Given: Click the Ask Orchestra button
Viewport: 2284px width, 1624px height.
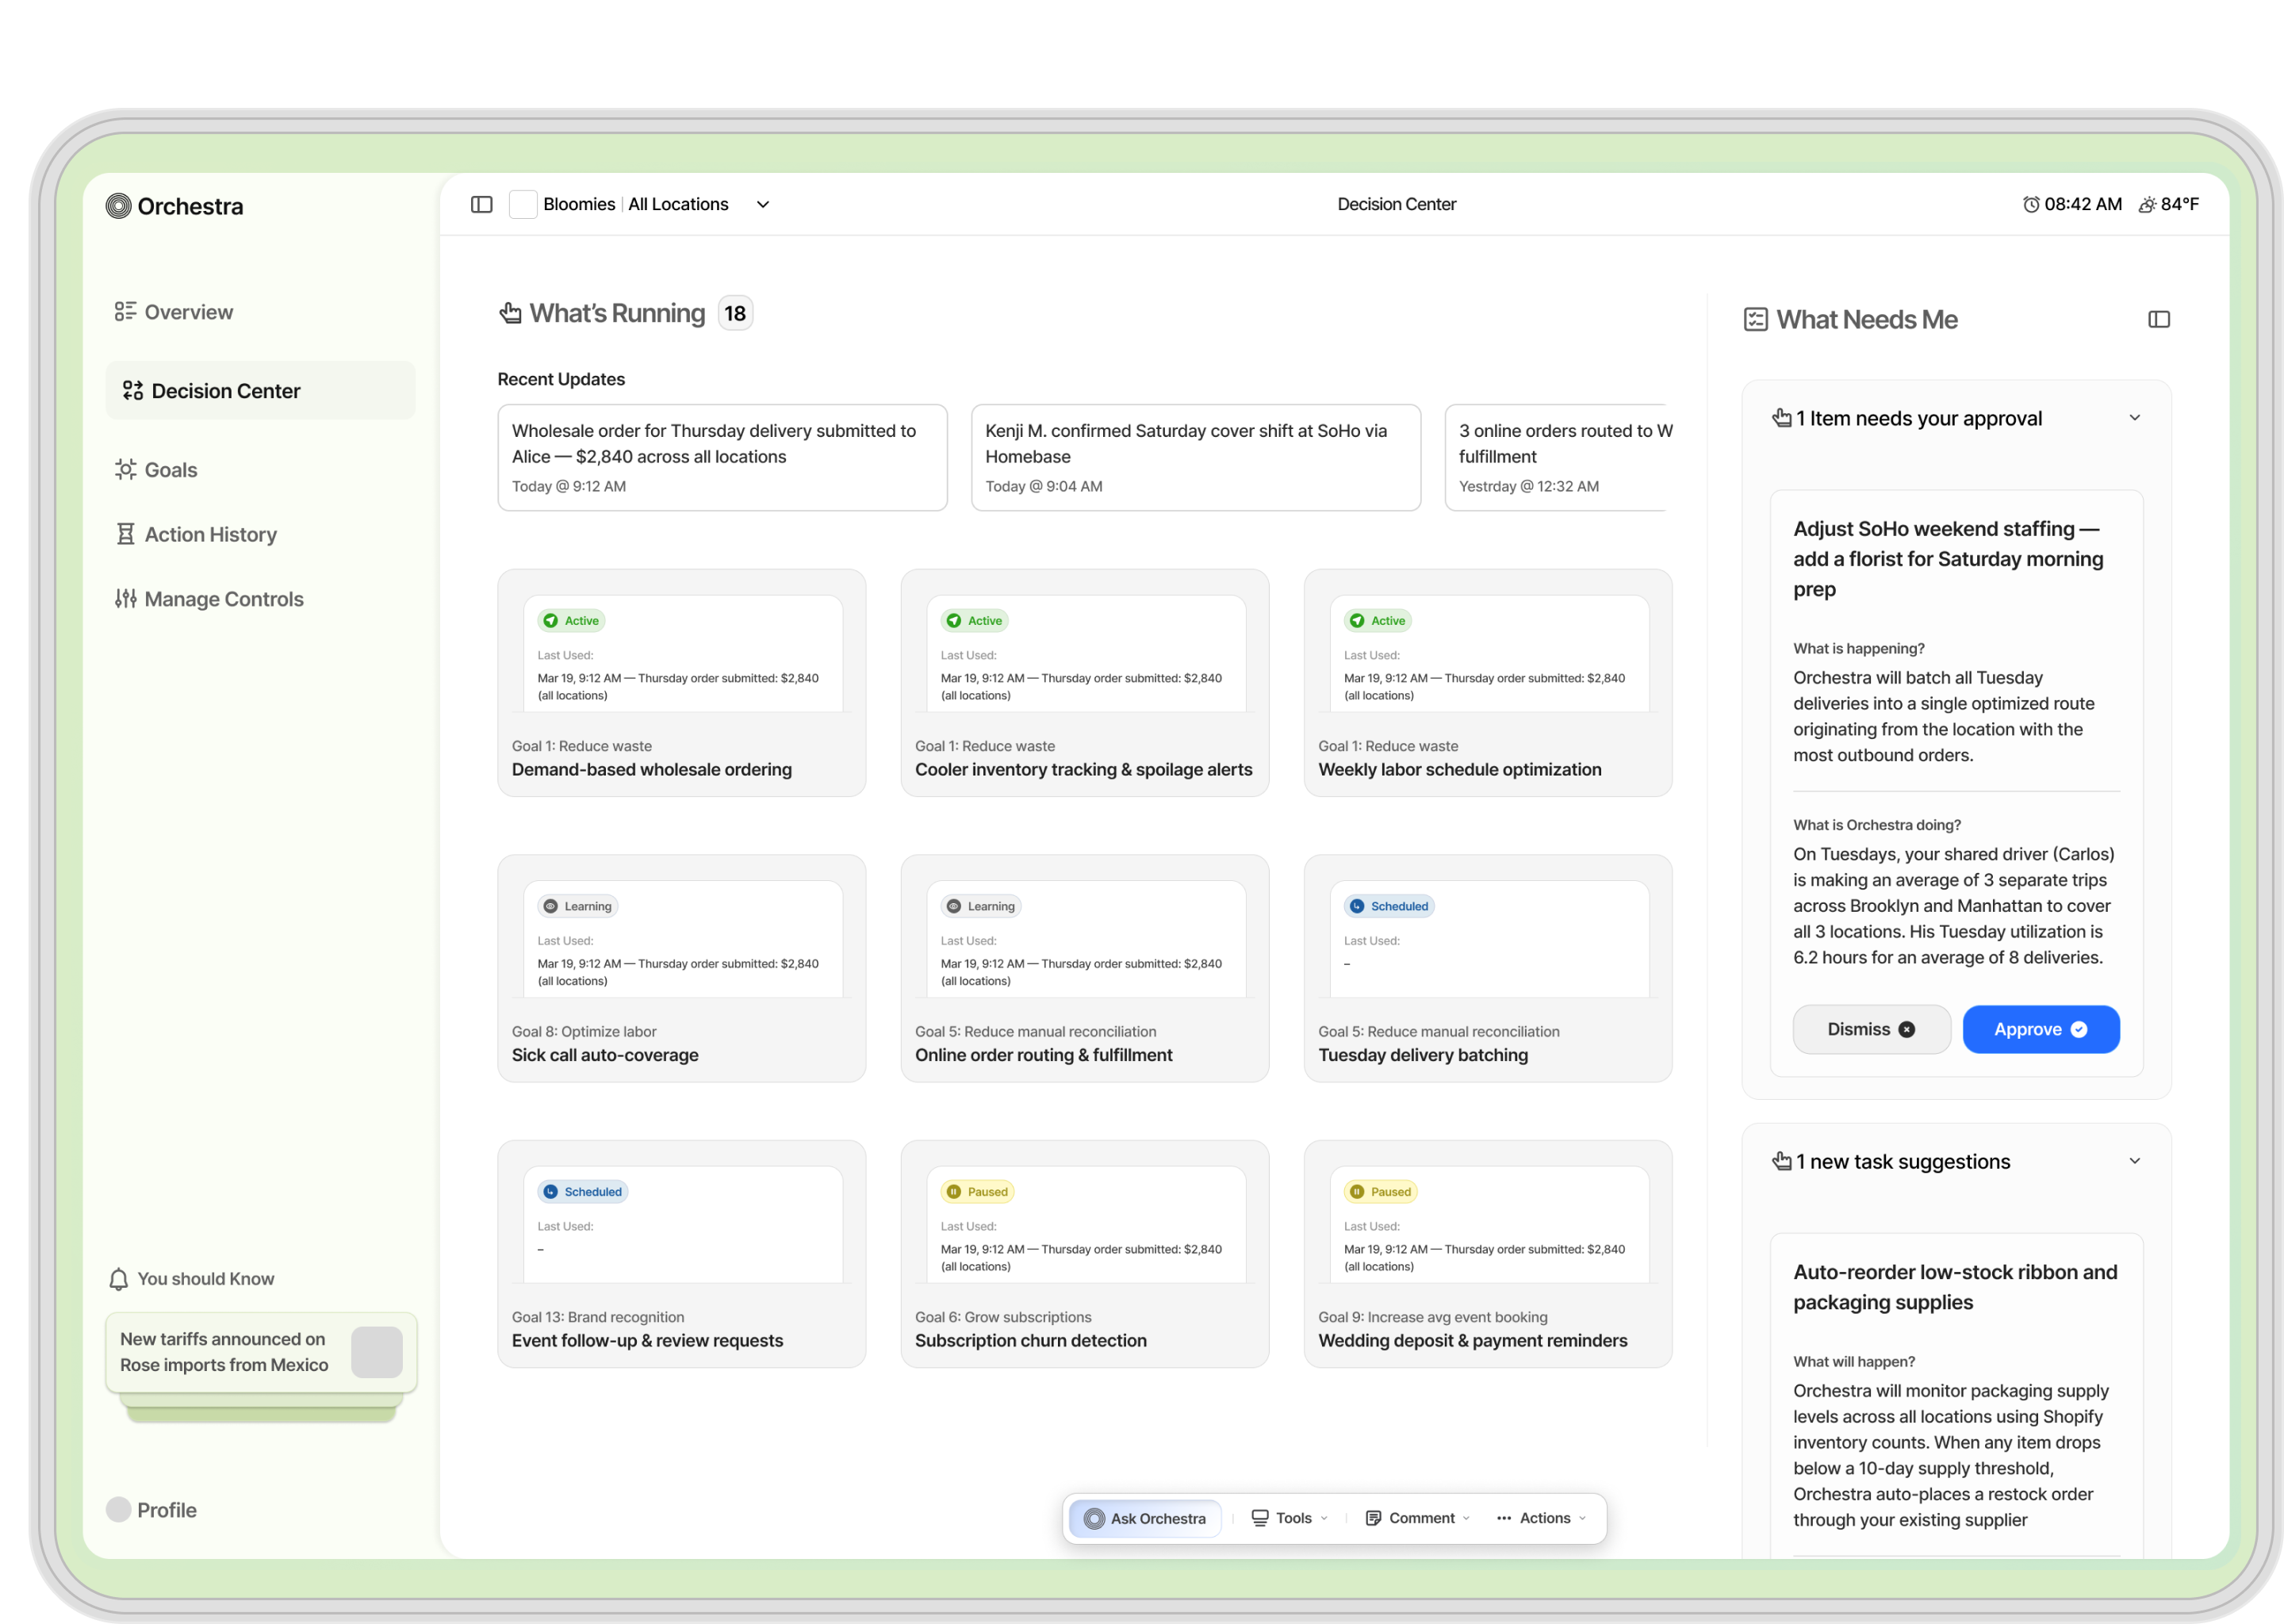Looking at the screenshot, I should point(1145,1518).
